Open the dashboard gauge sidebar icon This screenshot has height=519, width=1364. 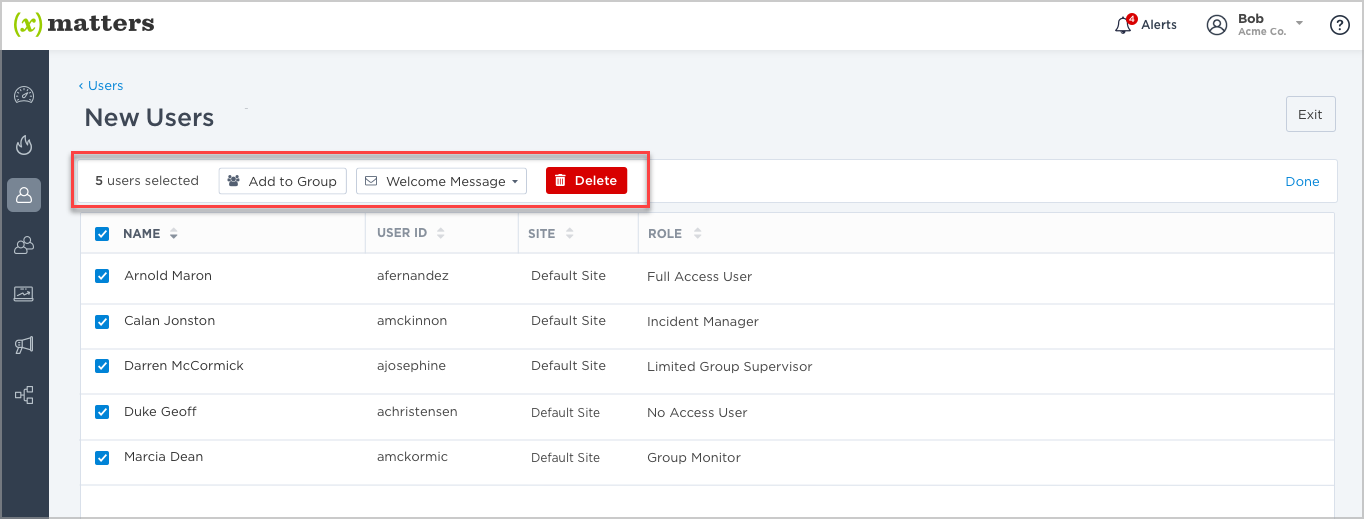(24, 95)
